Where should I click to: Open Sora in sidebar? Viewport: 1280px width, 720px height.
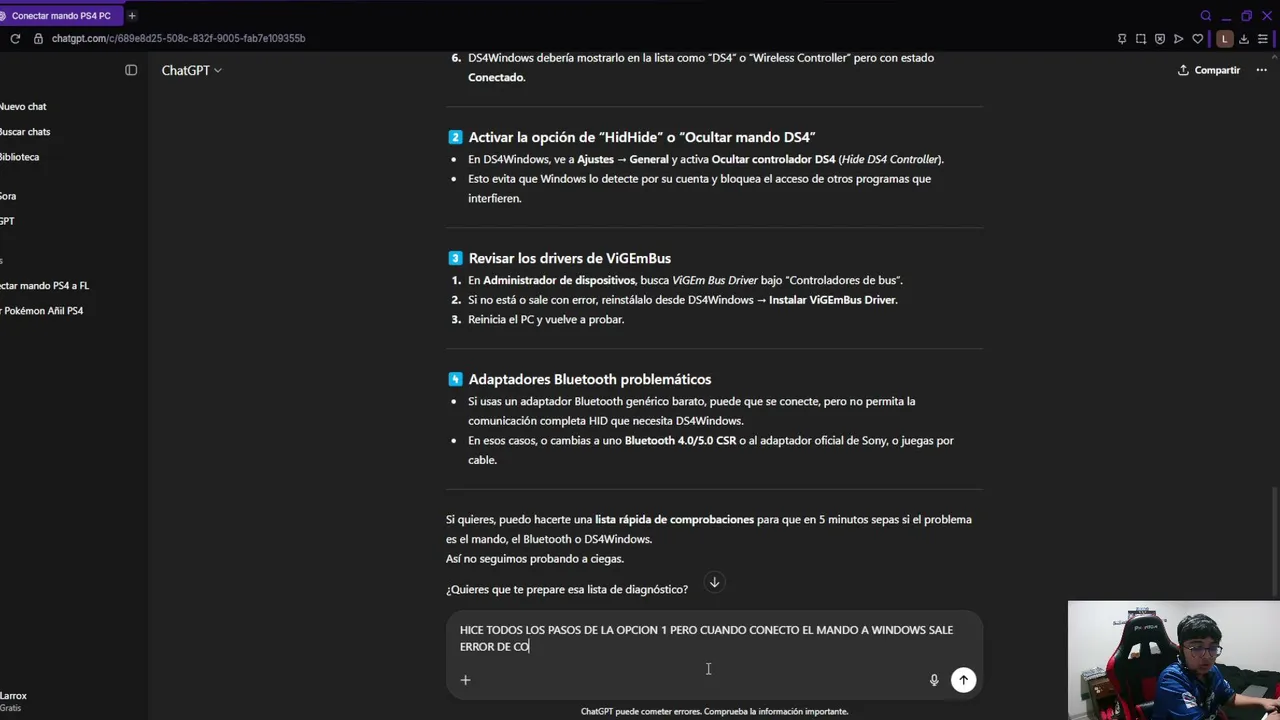(x=8, y=196)
